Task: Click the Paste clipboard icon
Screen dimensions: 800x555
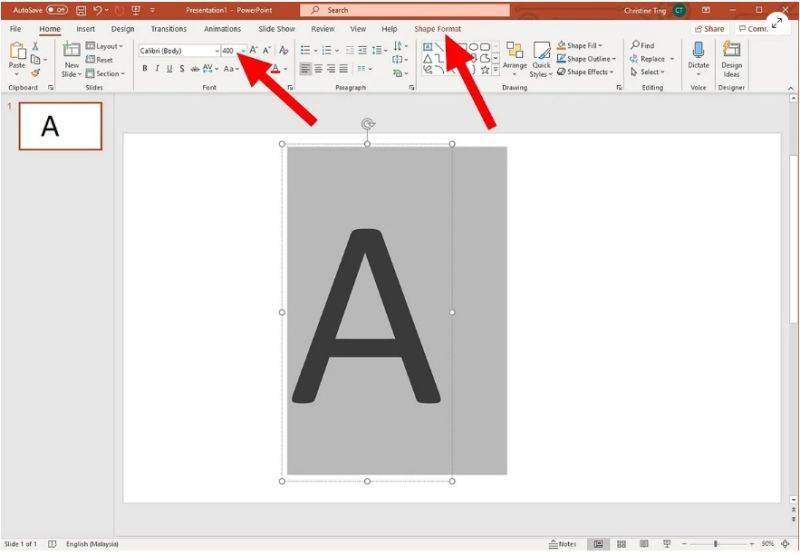Action: point(17,51)
